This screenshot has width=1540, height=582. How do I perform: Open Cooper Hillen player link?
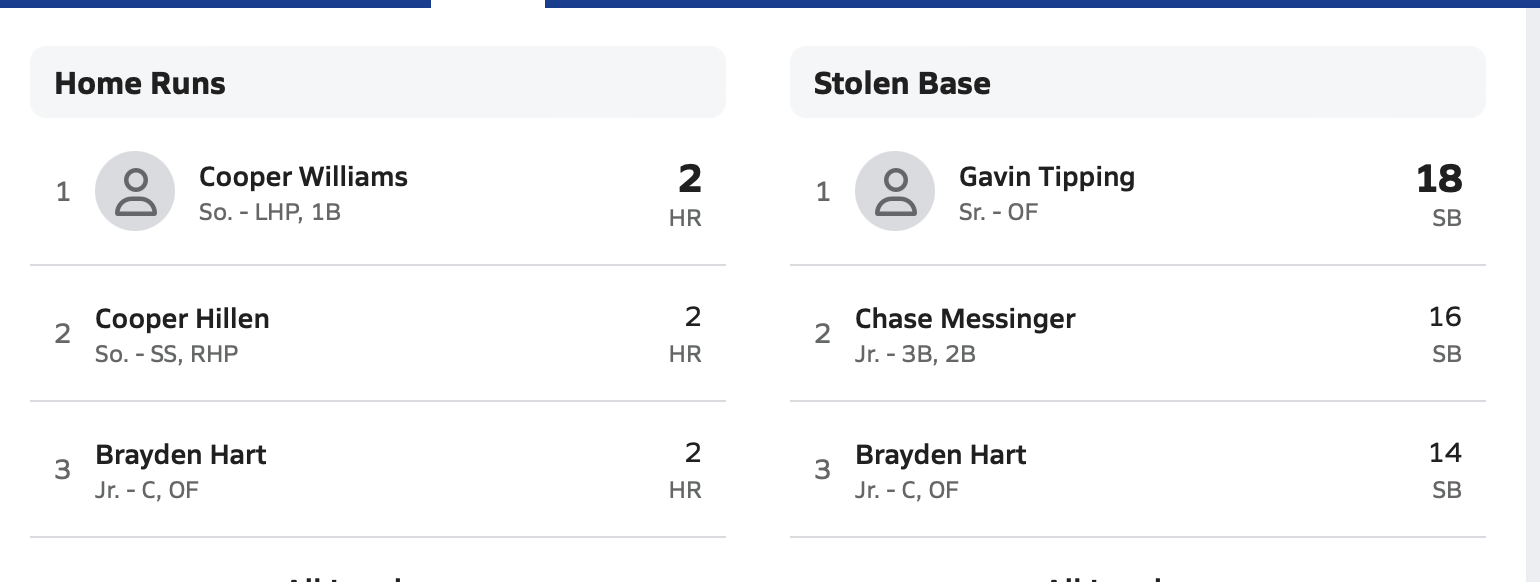point(182,319)
